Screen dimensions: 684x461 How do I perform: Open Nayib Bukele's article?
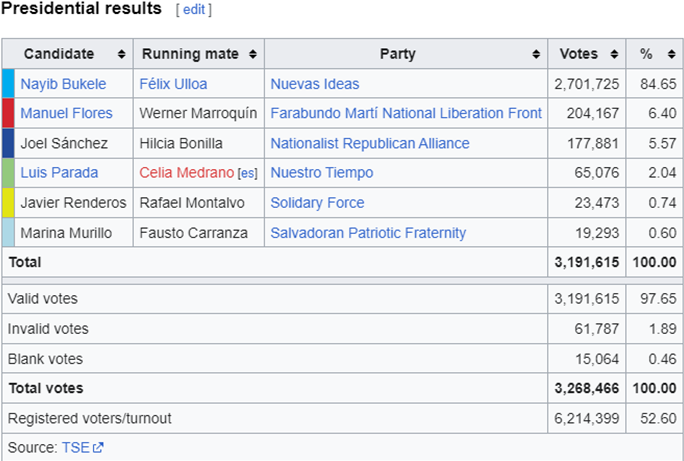[x=63, y=84]
